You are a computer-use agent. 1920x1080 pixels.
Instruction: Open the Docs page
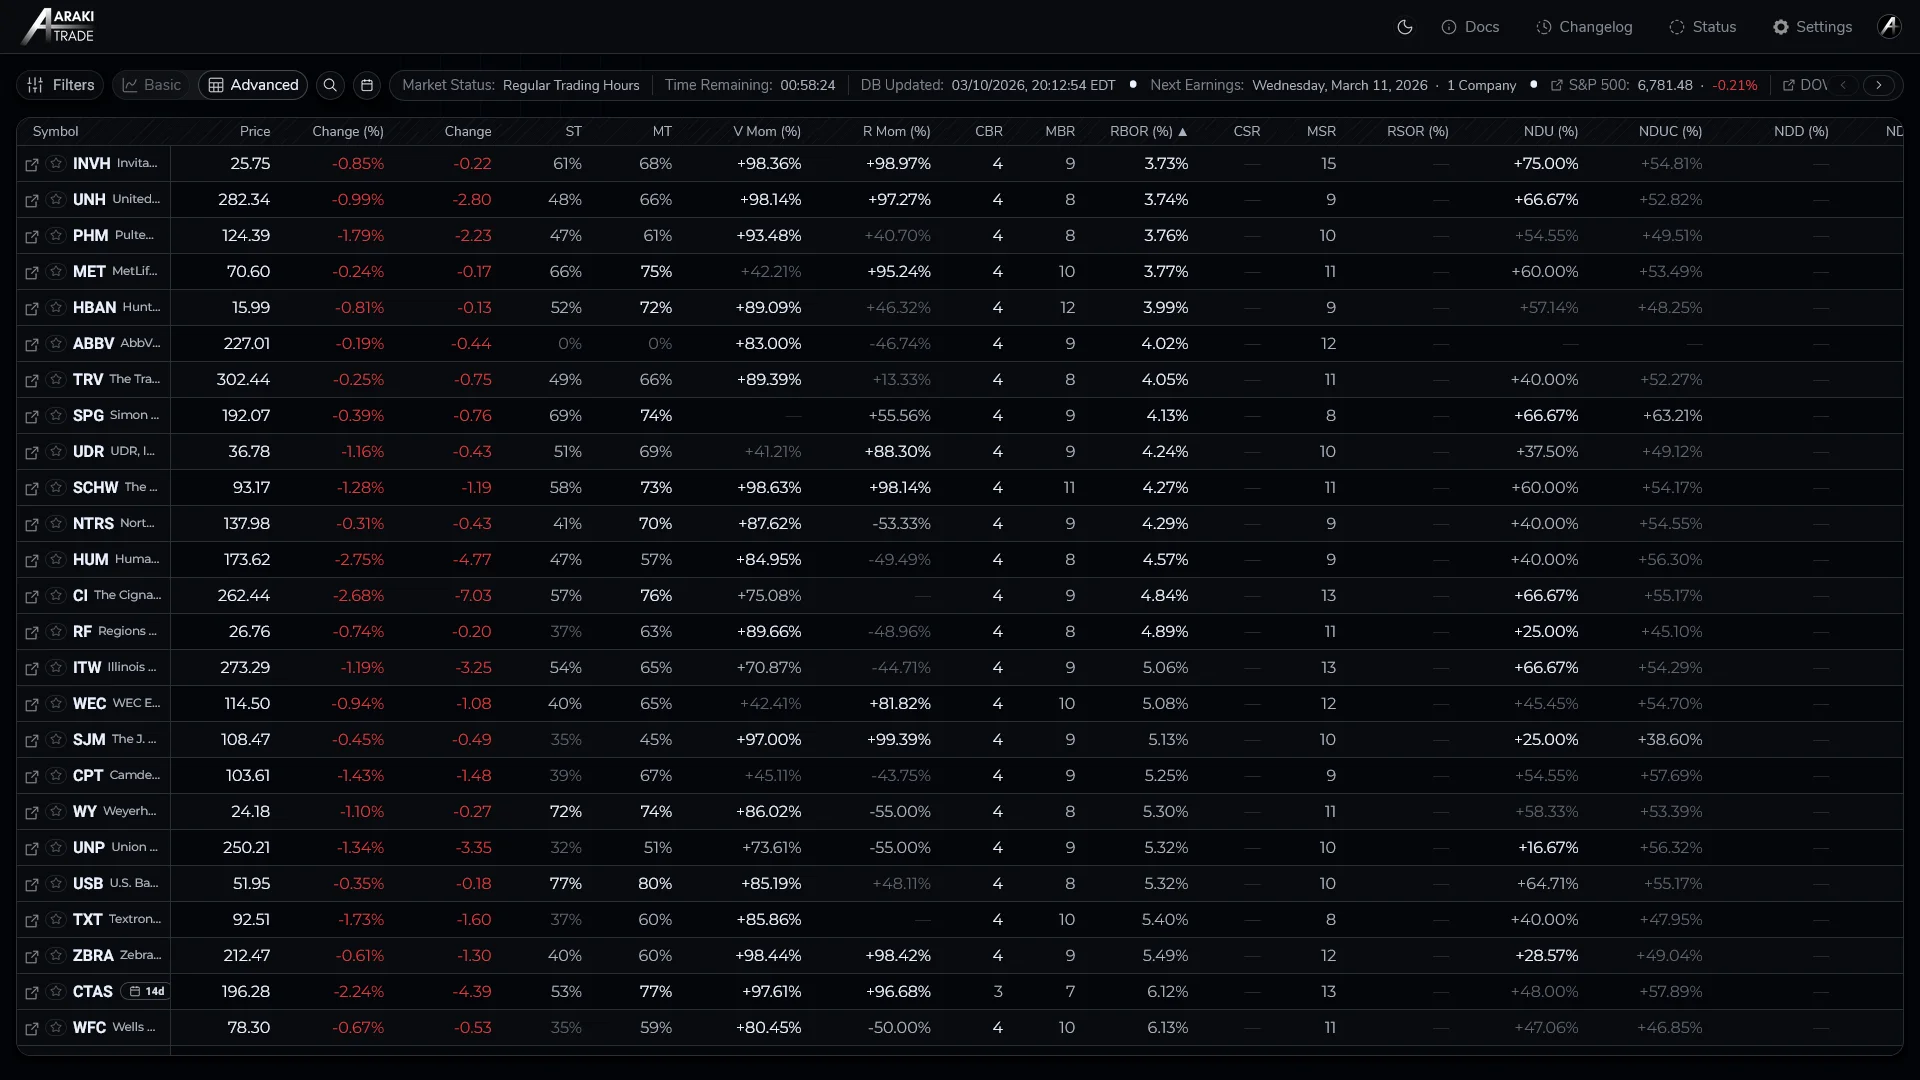click(1470, 27)
